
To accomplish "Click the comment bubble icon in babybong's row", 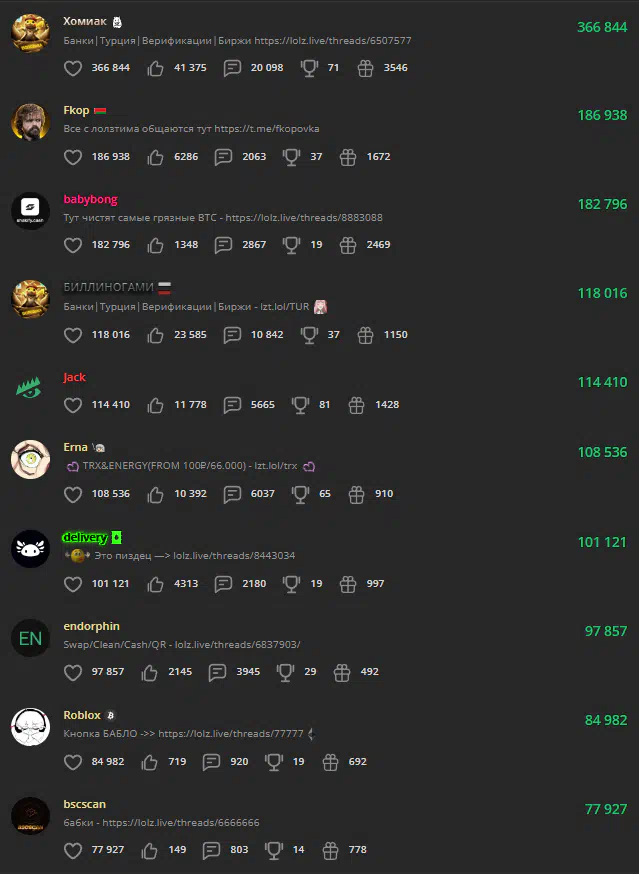I will pyautogui.click(x=223, y=245).
